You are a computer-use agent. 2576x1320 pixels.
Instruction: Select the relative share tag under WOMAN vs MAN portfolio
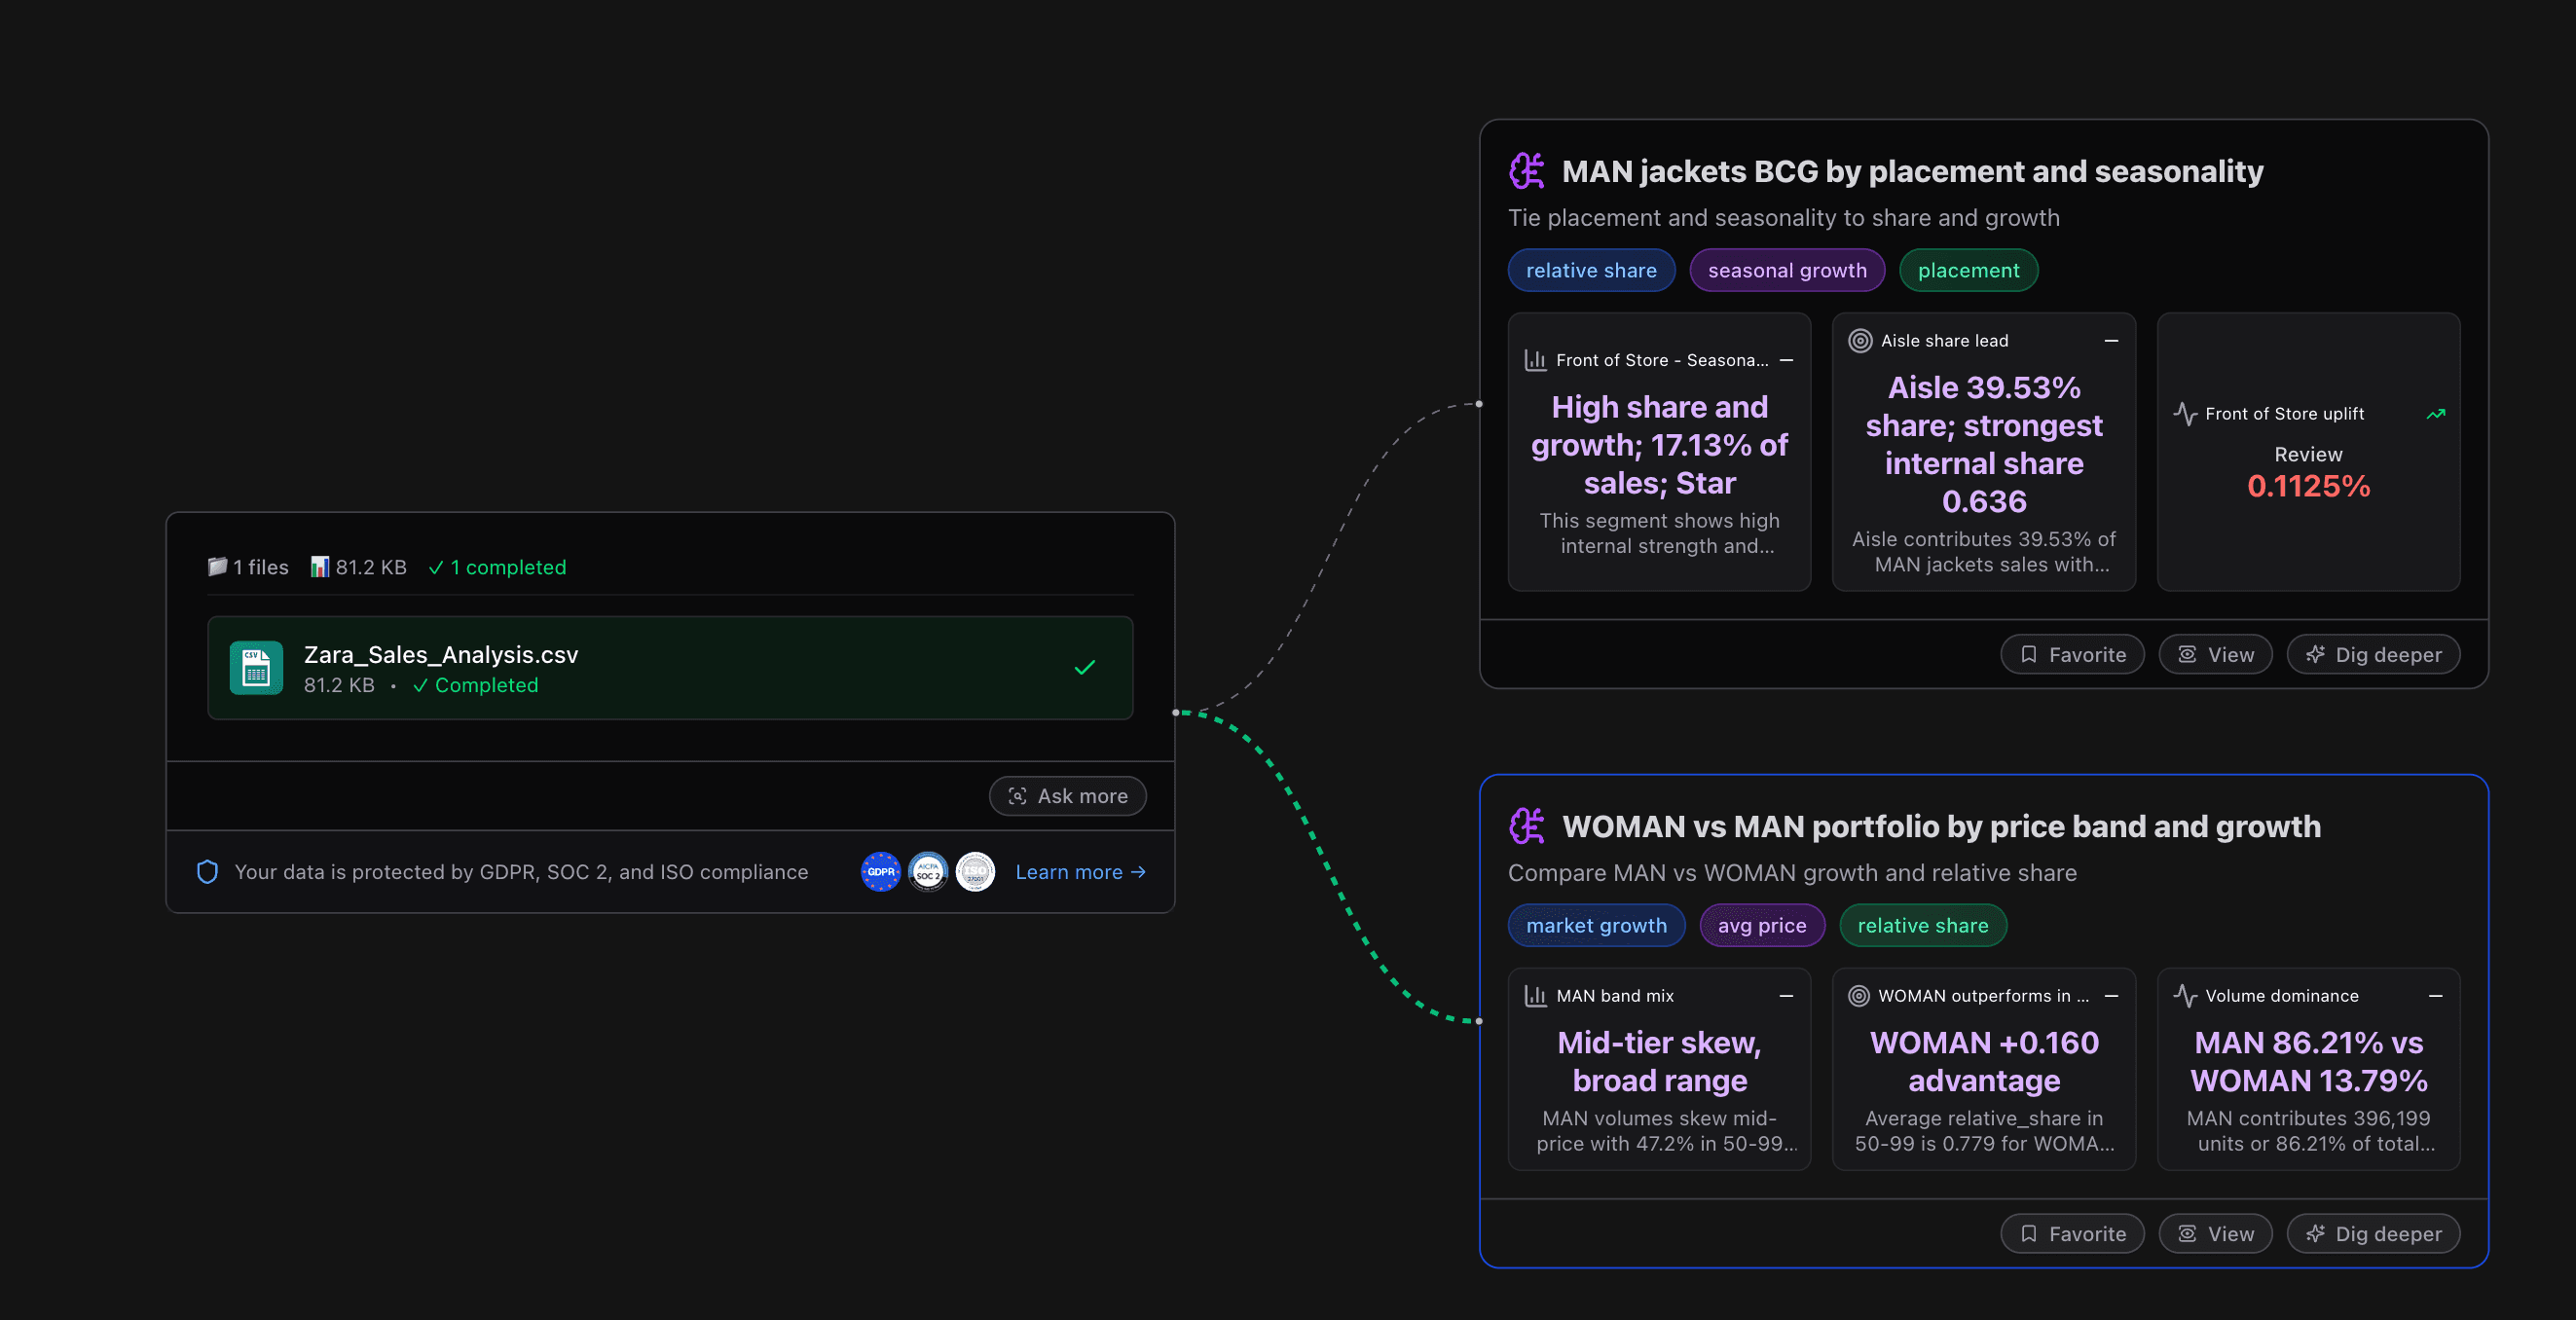pyautogui.click(x=1923, y=925)
